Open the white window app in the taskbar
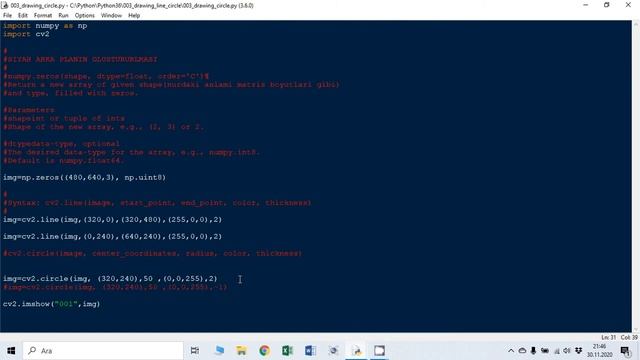The height and width of the screenshot is (360, 640). 379,351
